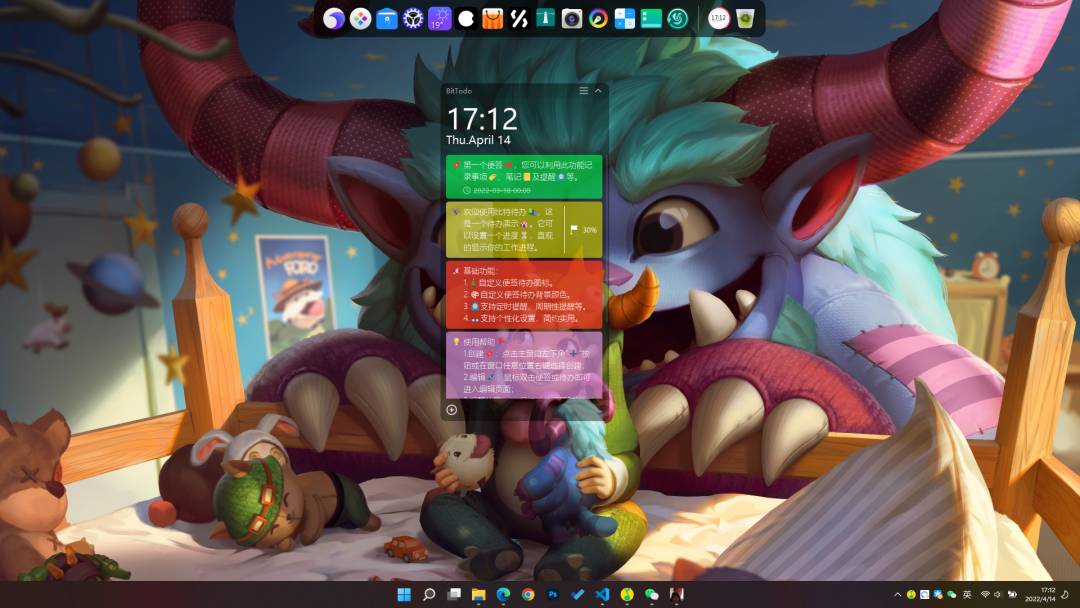The image size is (1080, 608).
Task: Click the yellow-green globe tray icon
Action: [911, 595]
